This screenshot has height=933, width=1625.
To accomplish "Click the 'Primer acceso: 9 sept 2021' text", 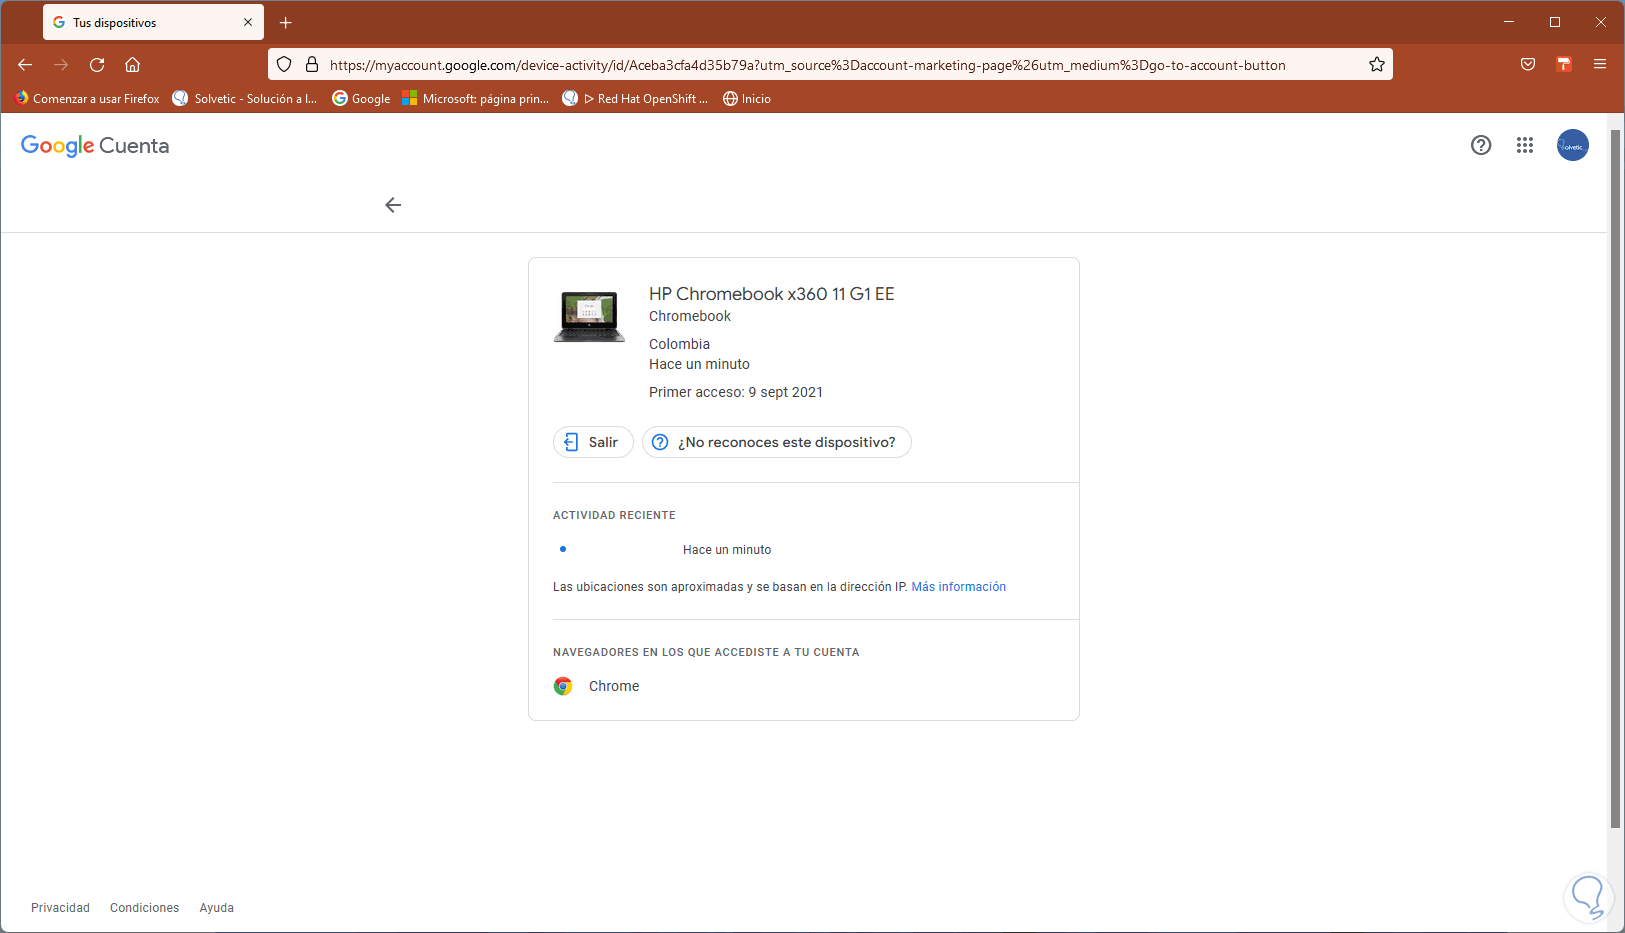I will tap(736, 392).
